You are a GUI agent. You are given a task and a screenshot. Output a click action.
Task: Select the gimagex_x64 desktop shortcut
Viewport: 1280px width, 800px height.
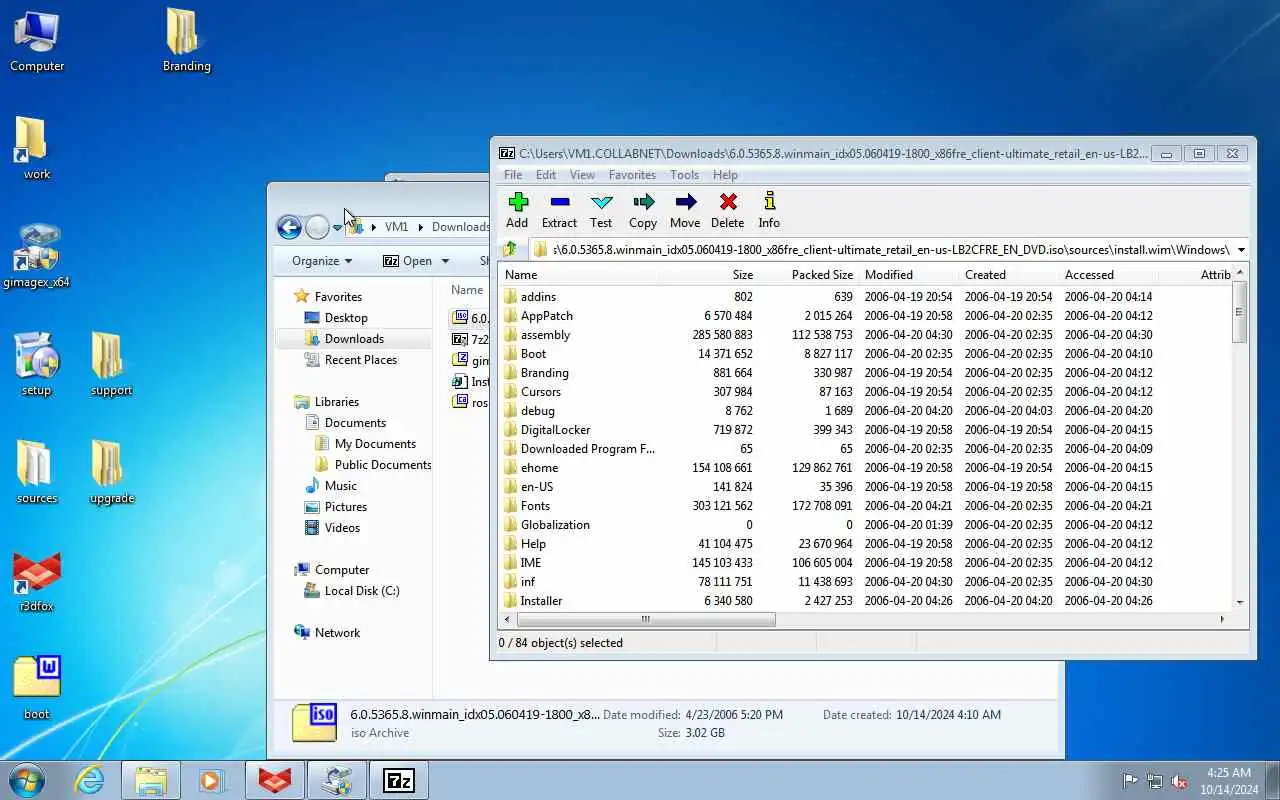37,257
